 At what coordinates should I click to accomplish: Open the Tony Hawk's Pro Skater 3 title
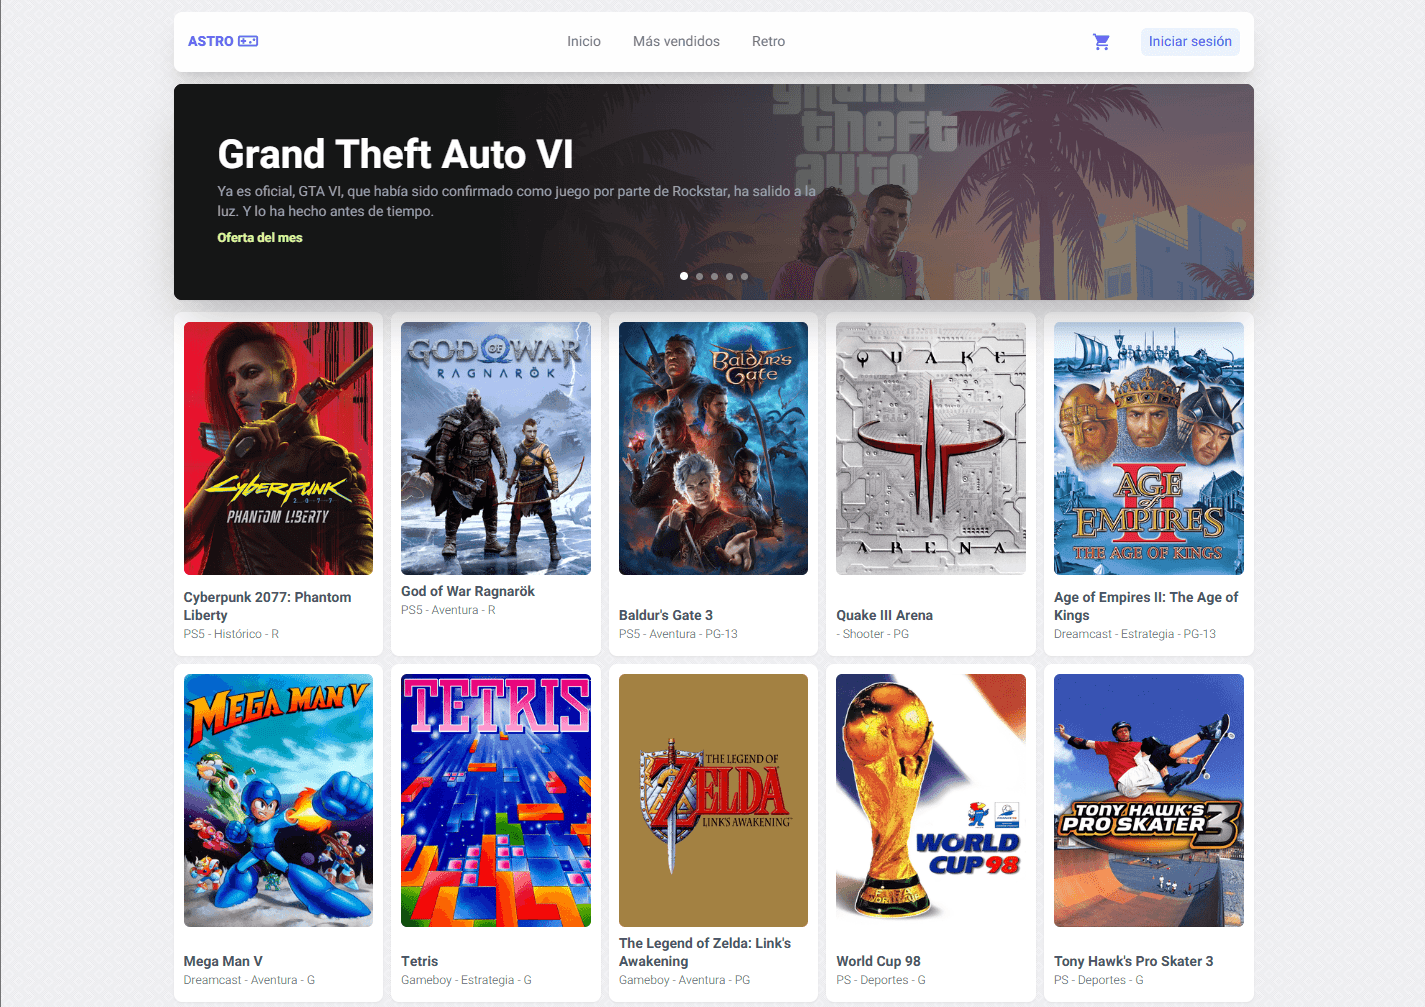tap(1134, 961)
